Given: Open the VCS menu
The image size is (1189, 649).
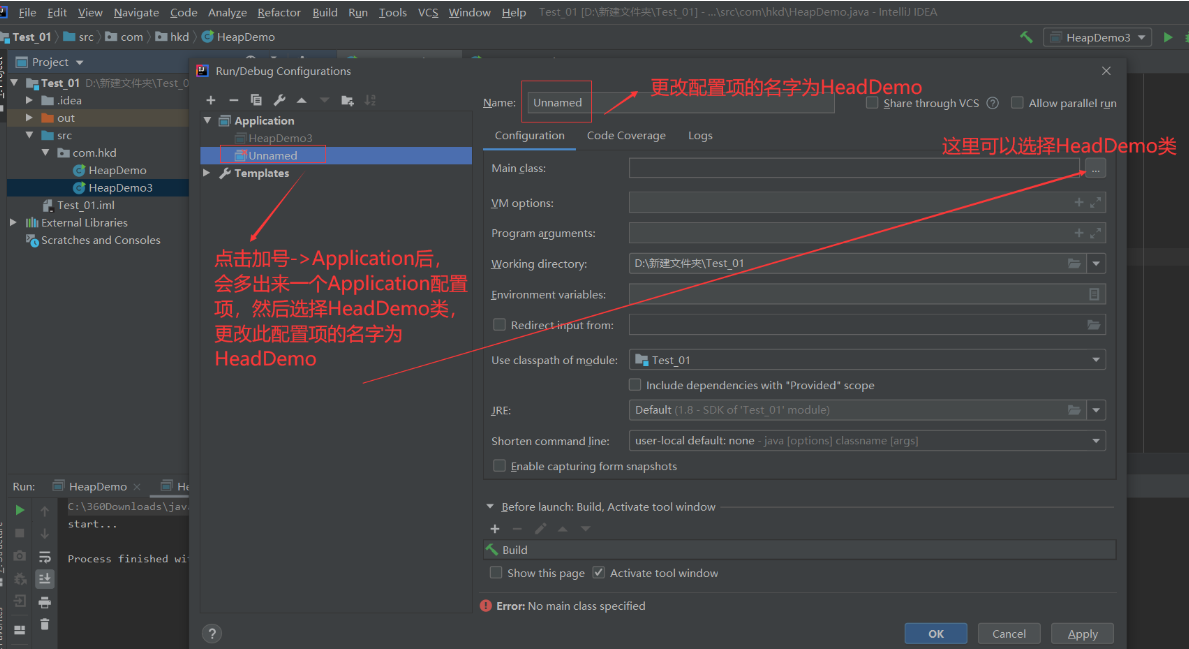Looking at the screenshot, I should pos(428,12).
